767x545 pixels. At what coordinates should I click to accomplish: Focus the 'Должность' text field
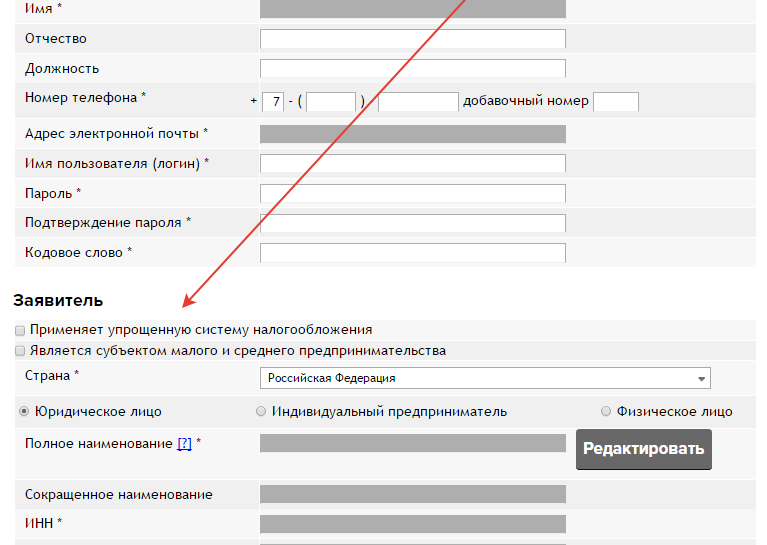click(x=412, y=69)
